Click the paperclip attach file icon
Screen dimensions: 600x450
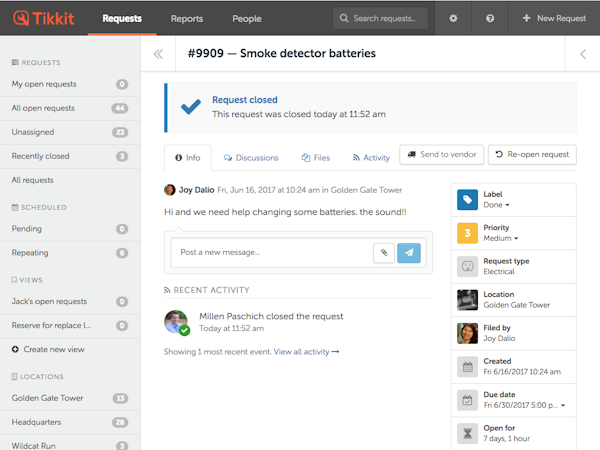[x=381, y=253]
